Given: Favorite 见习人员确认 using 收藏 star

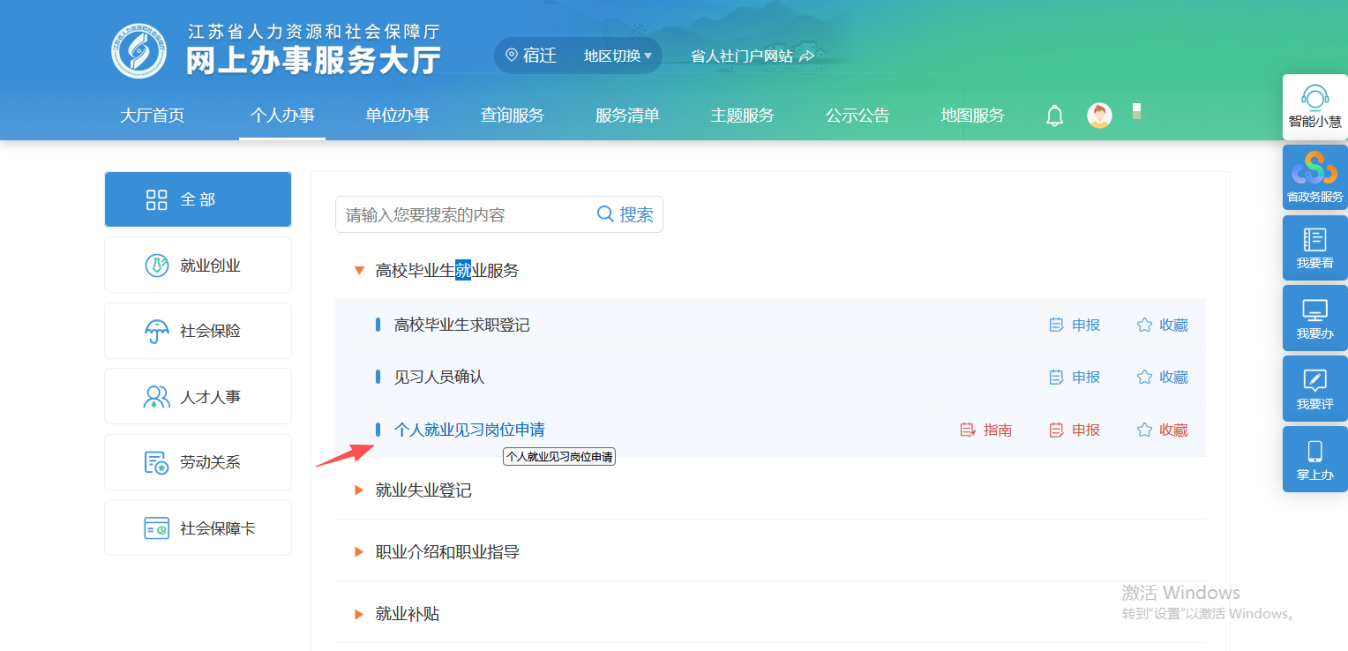Looking at the screenshot, I should [x=1162, y=377].
